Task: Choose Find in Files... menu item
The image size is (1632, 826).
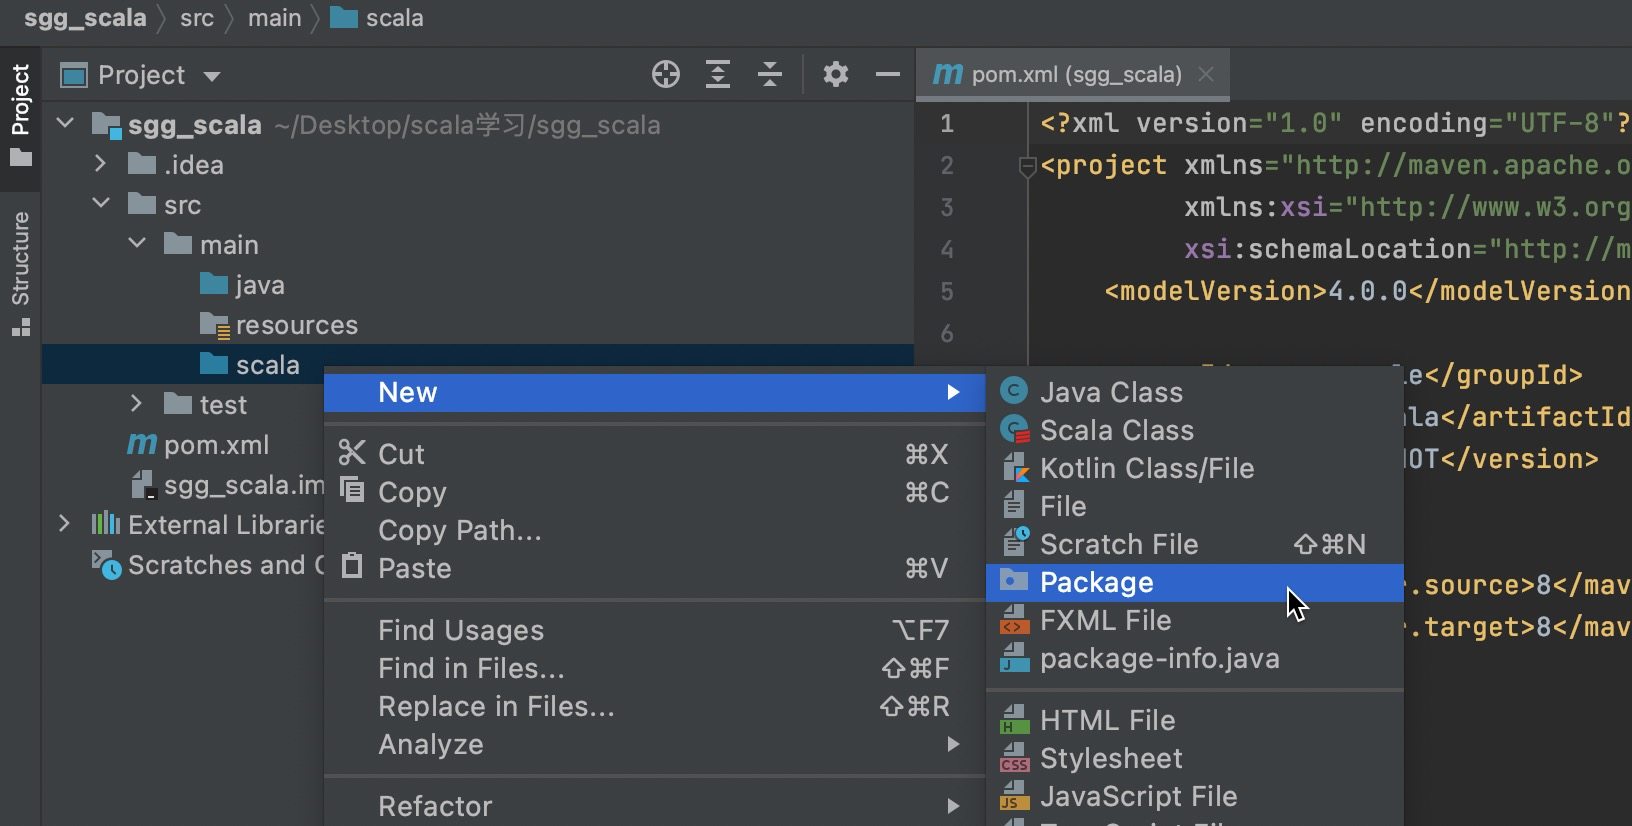Action: click(x=654, y=668)
